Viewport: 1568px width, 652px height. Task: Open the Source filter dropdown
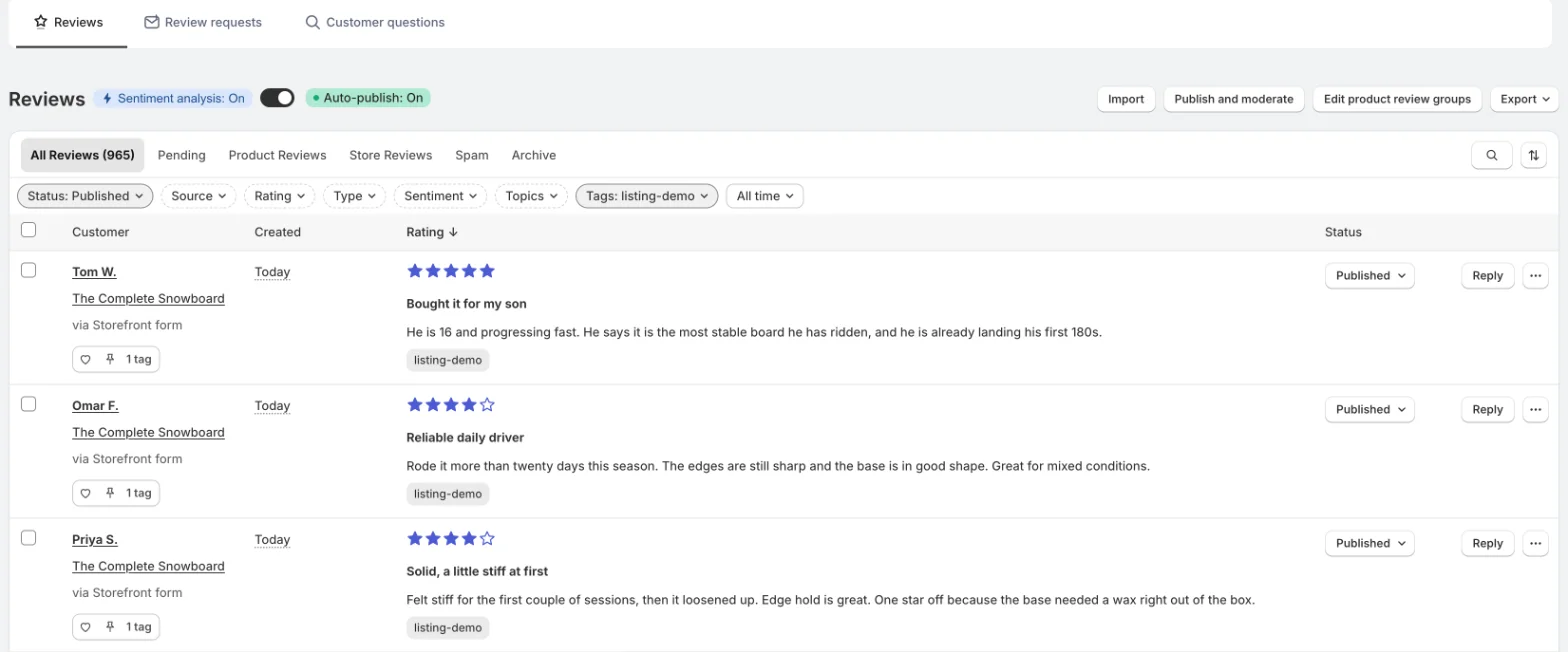coord(198,196)
